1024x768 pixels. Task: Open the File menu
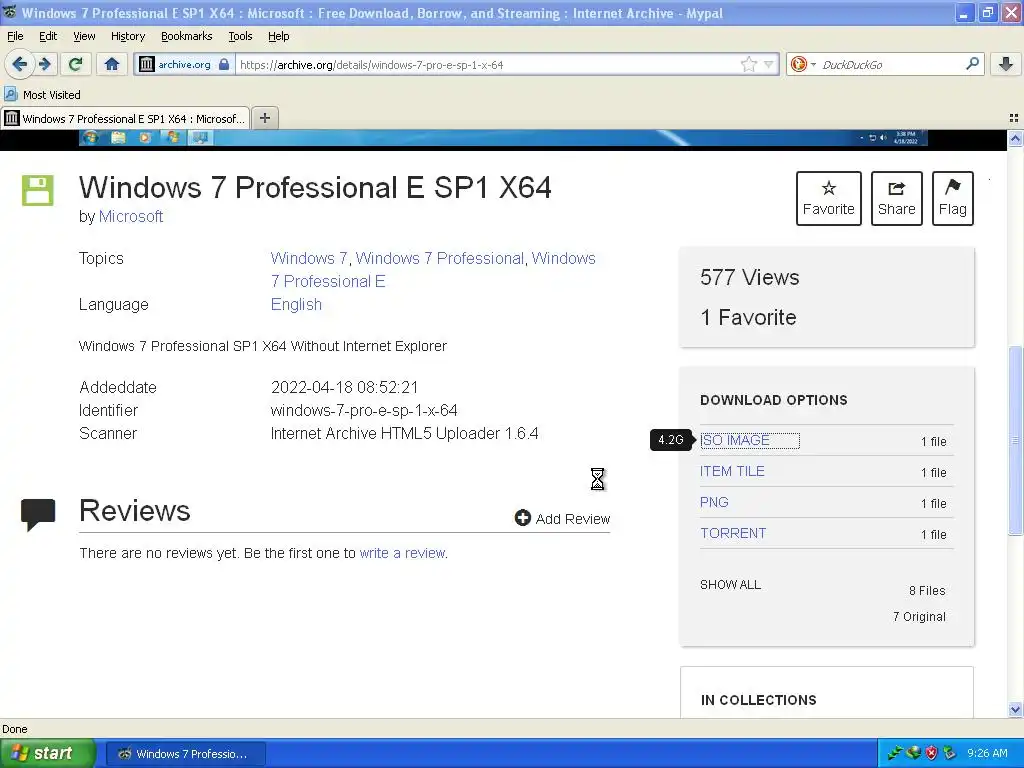pyautogui.click(x=15, y=36)
